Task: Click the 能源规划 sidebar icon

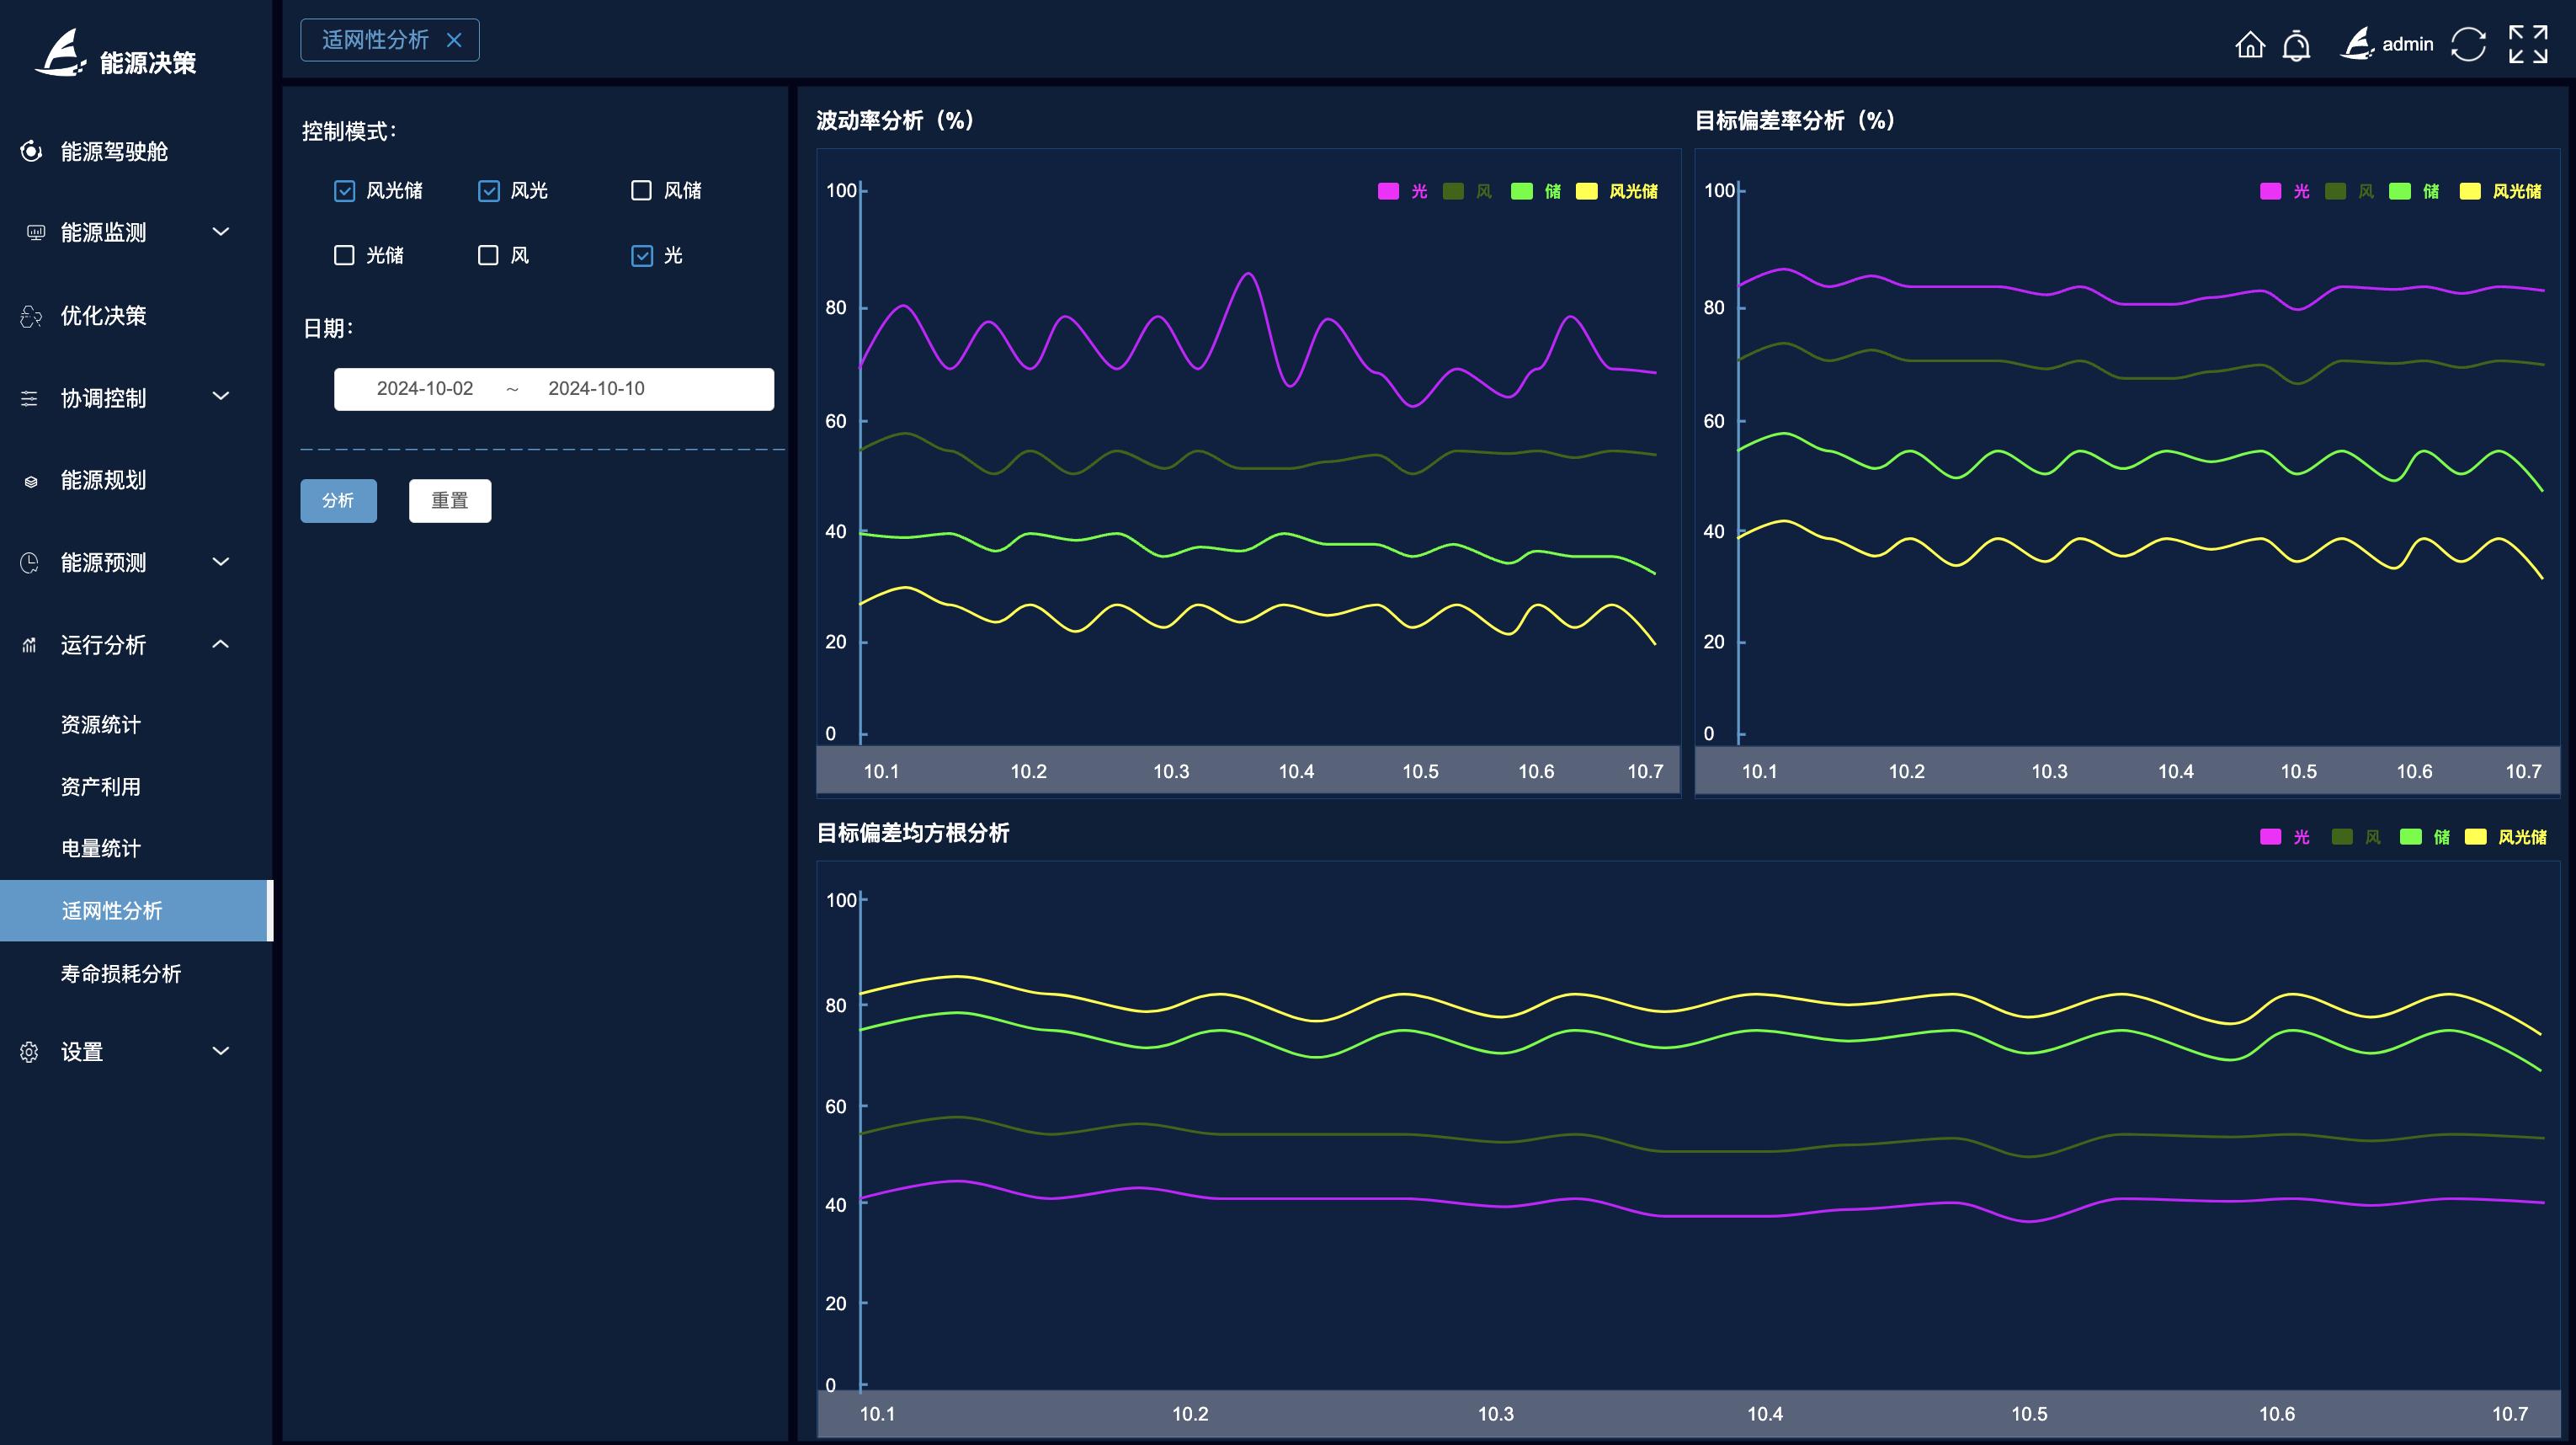Action: [31, 481]
